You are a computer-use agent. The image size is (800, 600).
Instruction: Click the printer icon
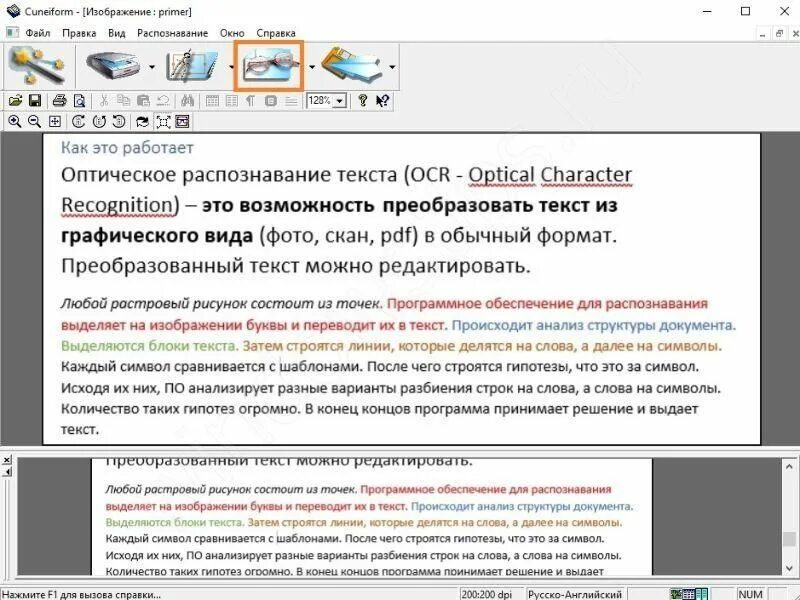[x=60, y=101]
